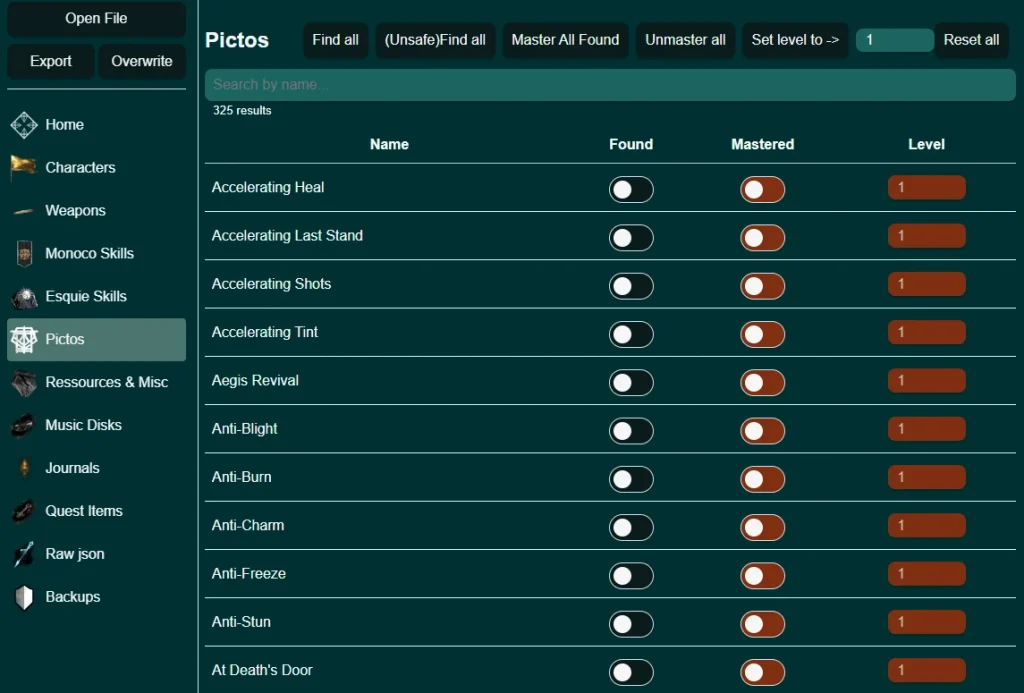The height and width of the screenshot is (693, 1024).
Task: Click the Monoco Skills icon
Action: pos(24,254)
